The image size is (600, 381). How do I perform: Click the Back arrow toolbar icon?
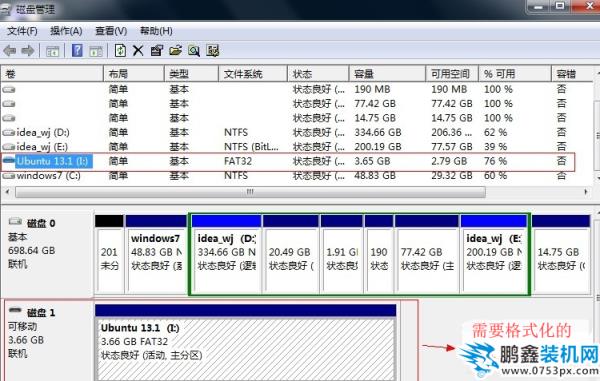tap(10, 51)
